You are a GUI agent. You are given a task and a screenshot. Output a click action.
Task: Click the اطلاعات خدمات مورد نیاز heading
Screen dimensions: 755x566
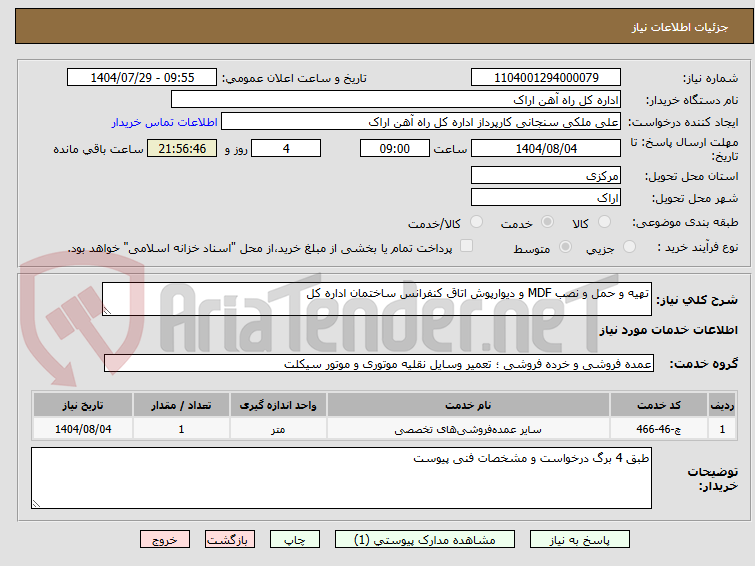click(668, 330)
